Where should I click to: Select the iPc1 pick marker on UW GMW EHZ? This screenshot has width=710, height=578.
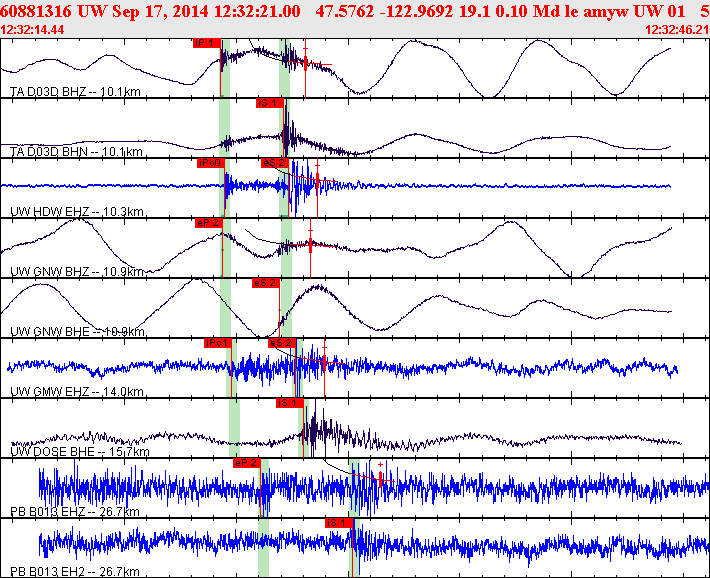(x=218, y=343)
